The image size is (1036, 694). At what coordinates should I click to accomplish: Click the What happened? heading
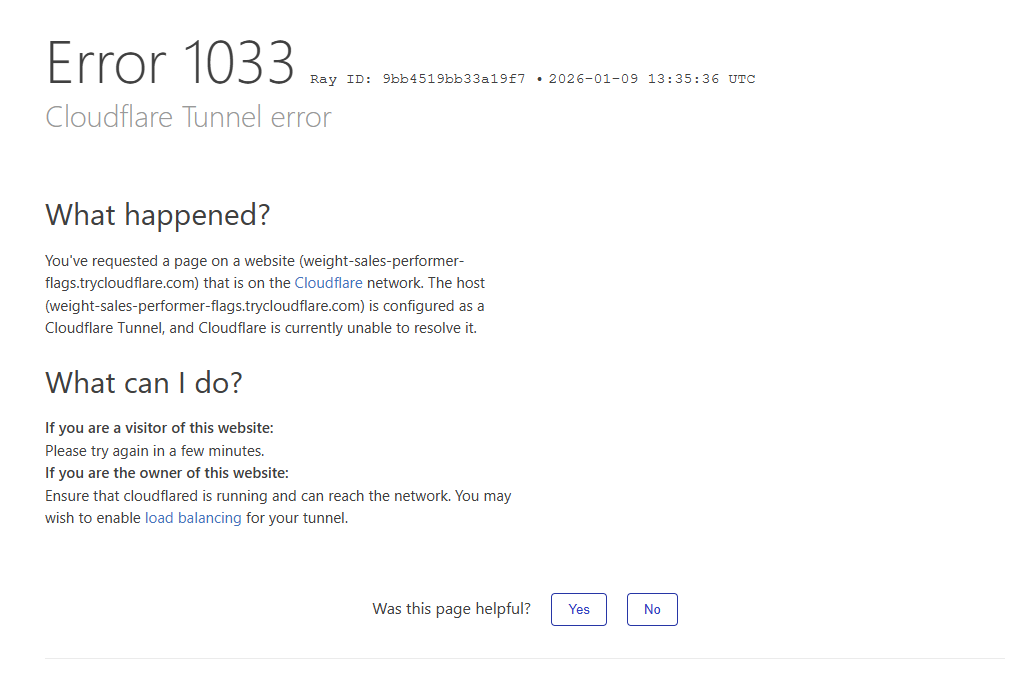(x=158, y=215)
